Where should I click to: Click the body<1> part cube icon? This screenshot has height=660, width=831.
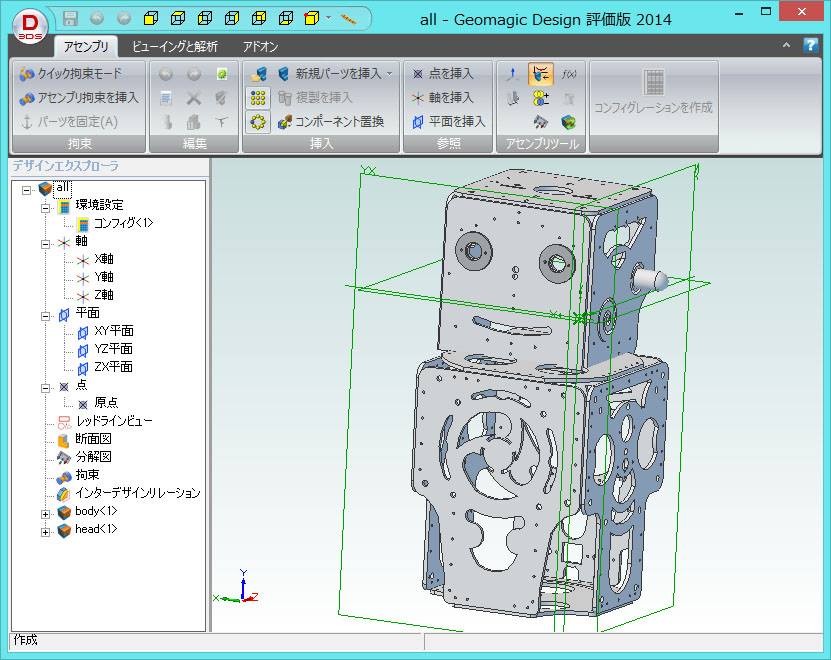[x=64, y=512]
